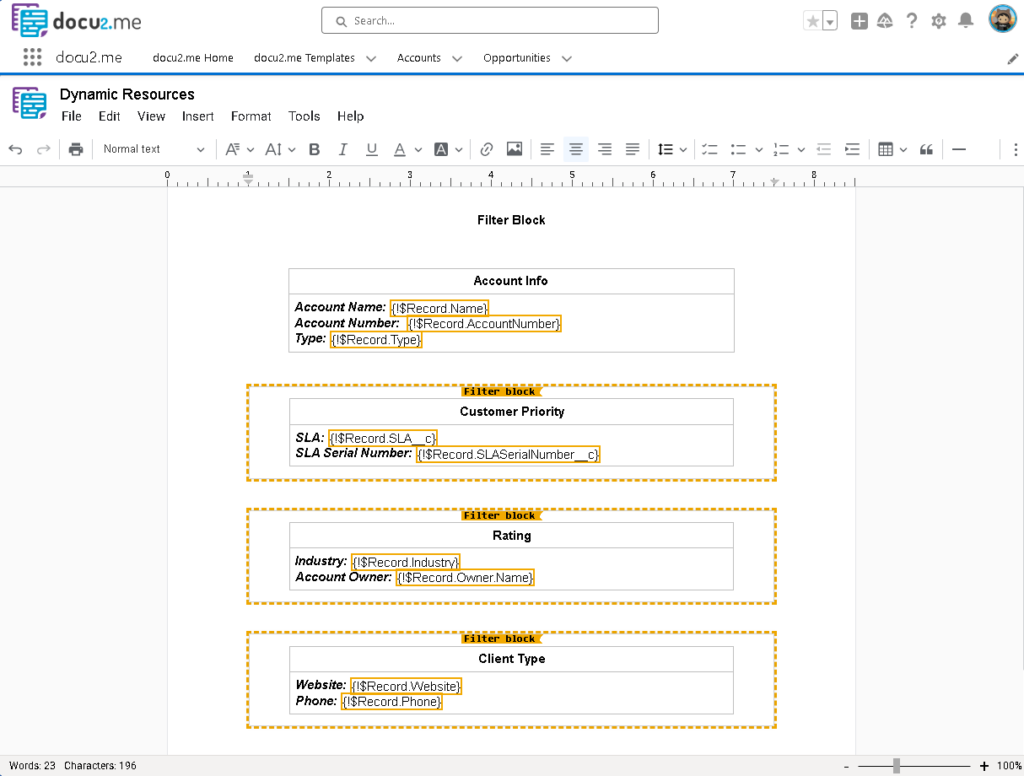The image size is (1024, 776).
Task: Open the setup gear icon
Action: [x=938, y=21]
